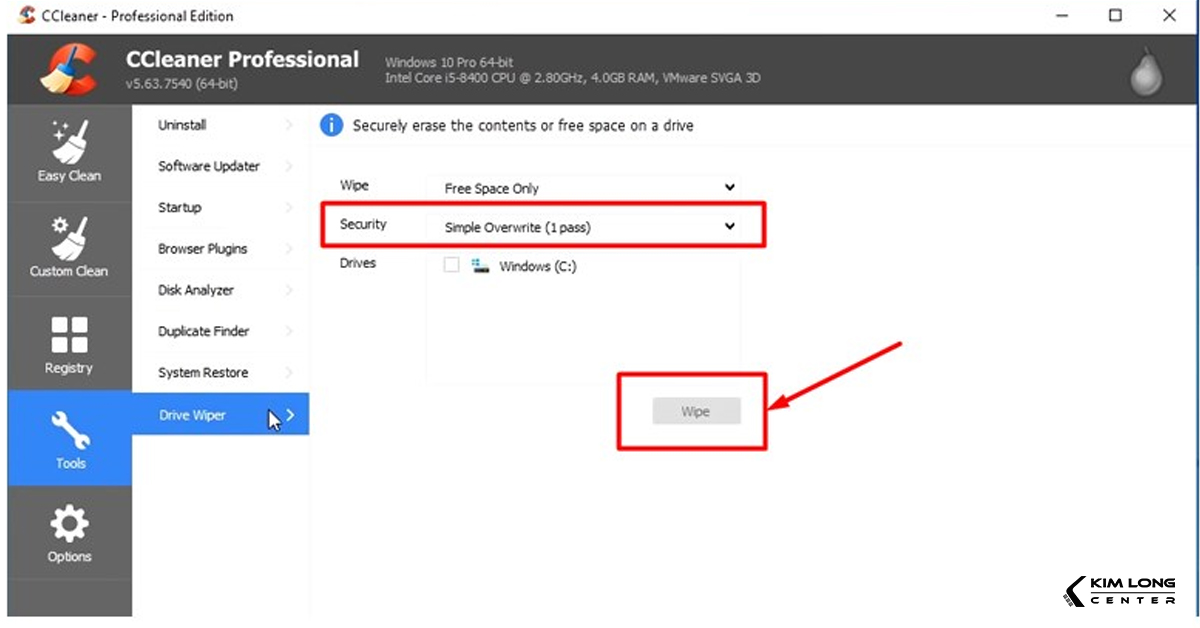Click the Windows (C:) drive icon
This screenshot has width=1200, height=628.
(x=481, y=266)
